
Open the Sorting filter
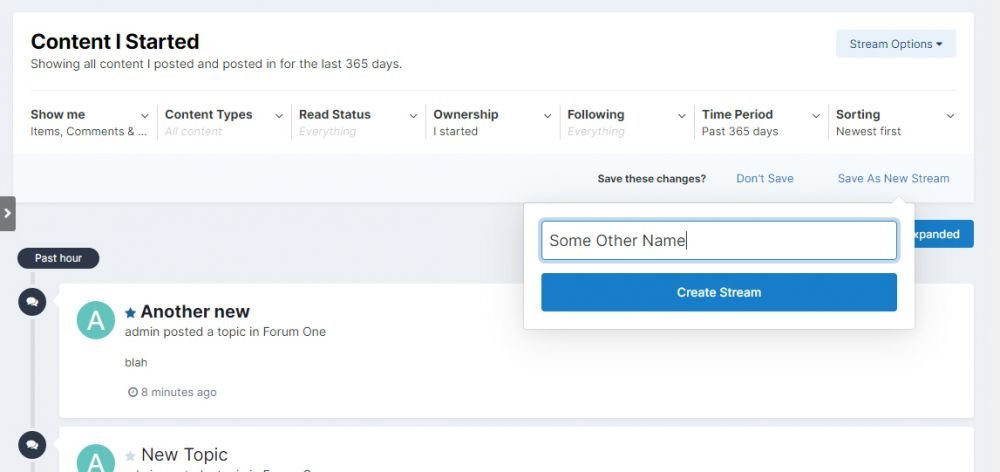[x=894, y=122]
